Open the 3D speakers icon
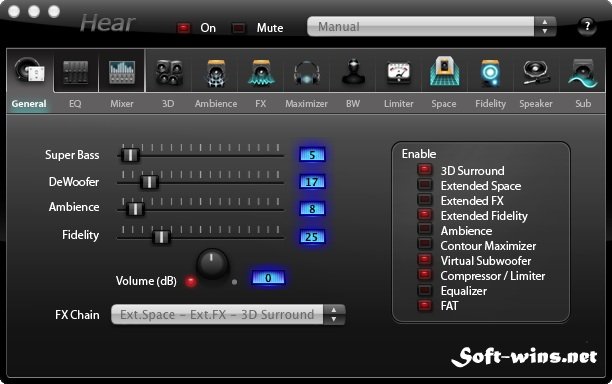This screenshot has height=384, width=612. pyautogui.click(x=169, y=73)
